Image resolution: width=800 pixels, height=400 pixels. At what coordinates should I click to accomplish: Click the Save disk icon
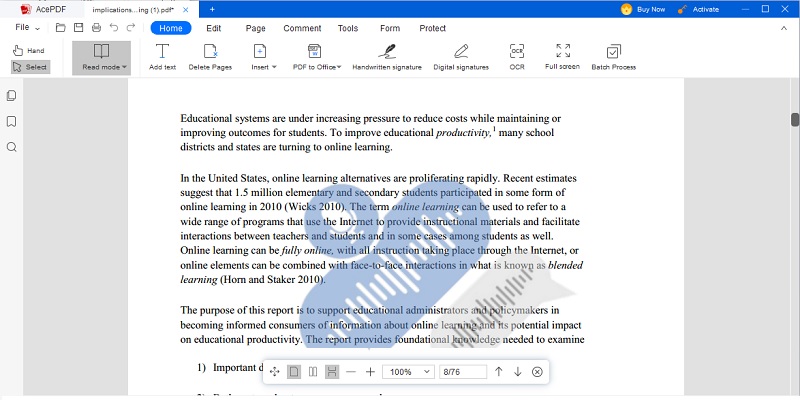pos(79,28)
